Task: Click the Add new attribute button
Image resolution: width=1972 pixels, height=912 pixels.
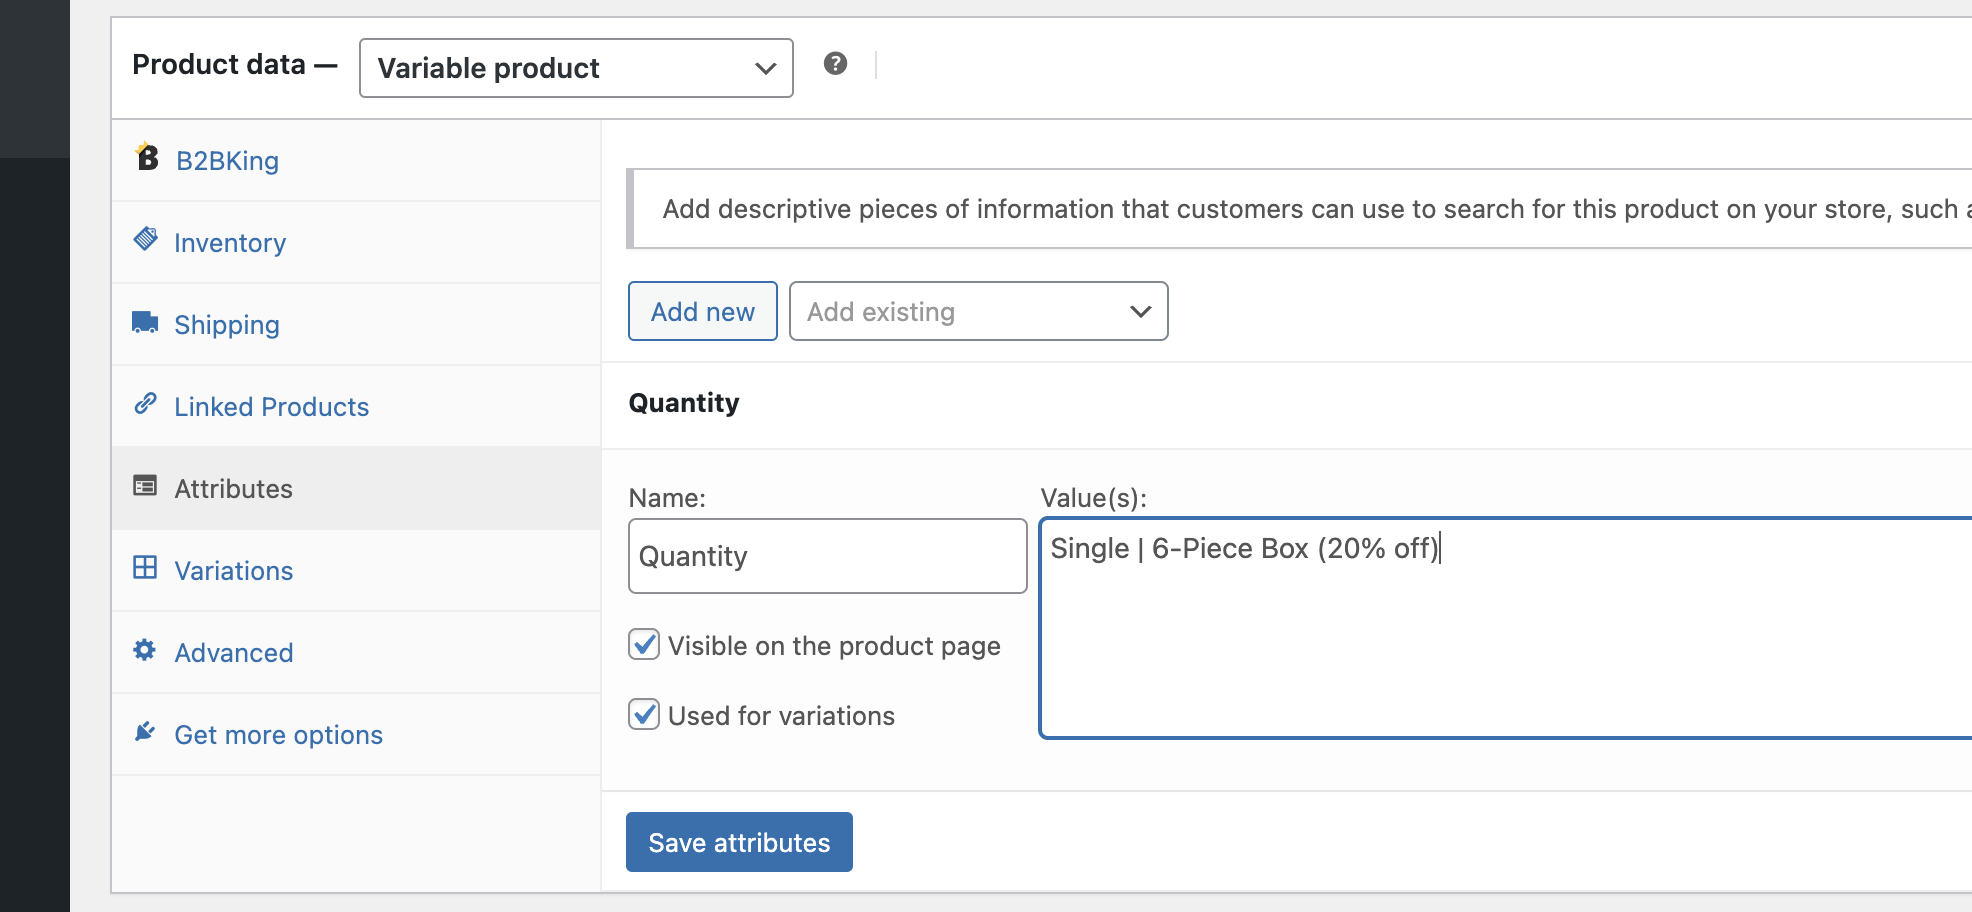Action: [x=703, y=311]
